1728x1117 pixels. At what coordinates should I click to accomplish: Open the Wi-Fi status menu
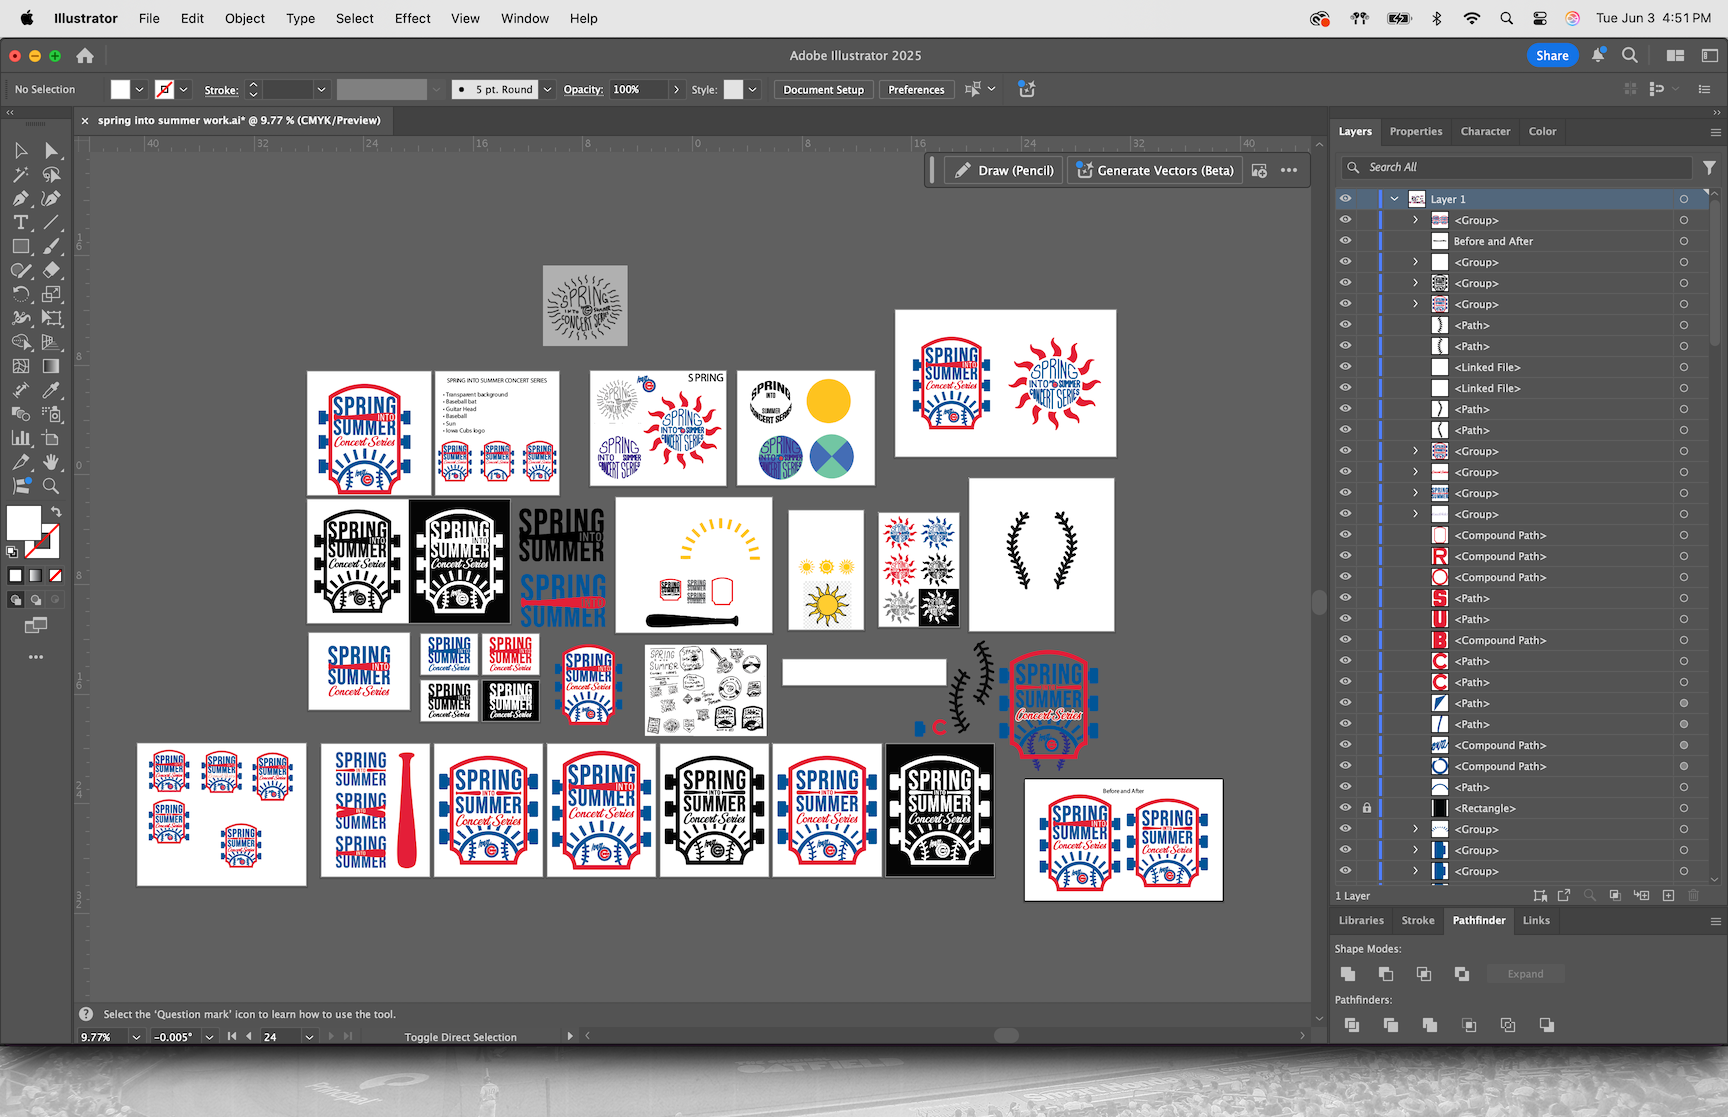pos(1471,18)
